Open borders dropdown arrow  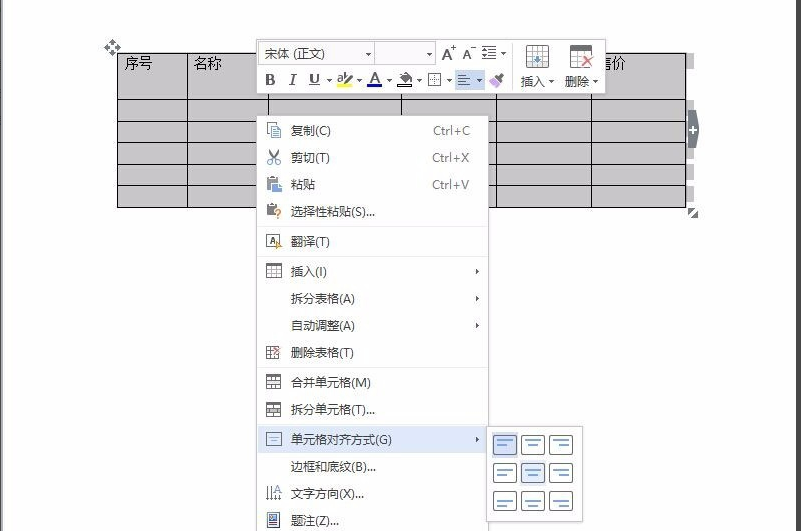449,80
